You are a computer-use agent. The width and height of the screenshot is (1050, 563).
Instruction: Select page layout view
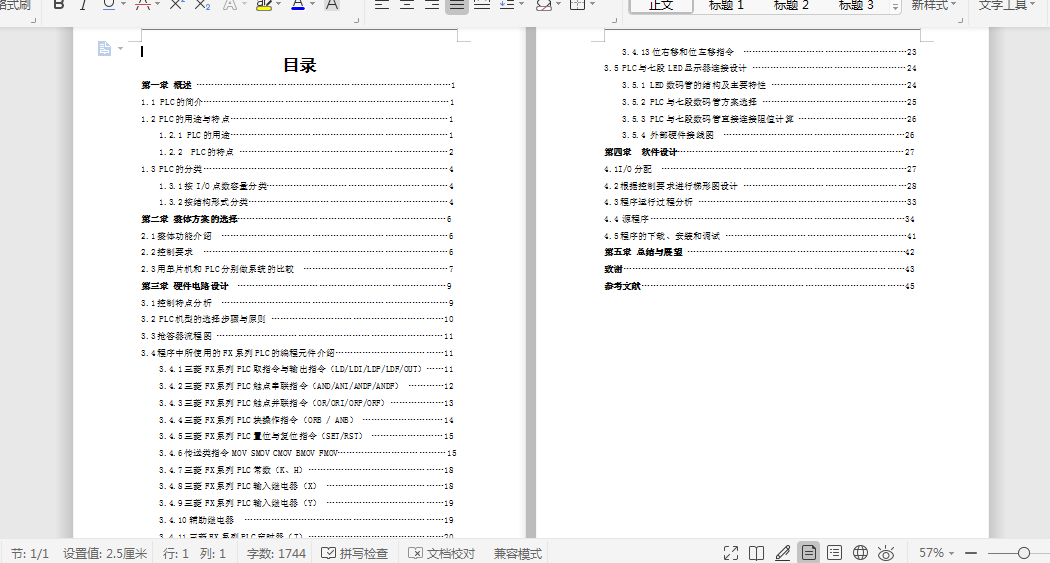tap(808, 552)
